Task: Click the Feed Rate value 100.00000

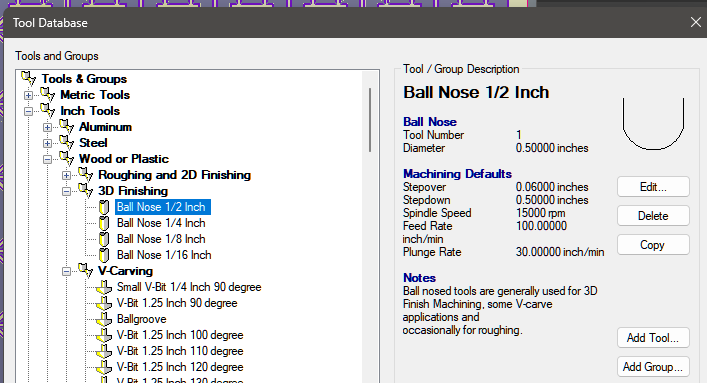Action: [541, 226]
